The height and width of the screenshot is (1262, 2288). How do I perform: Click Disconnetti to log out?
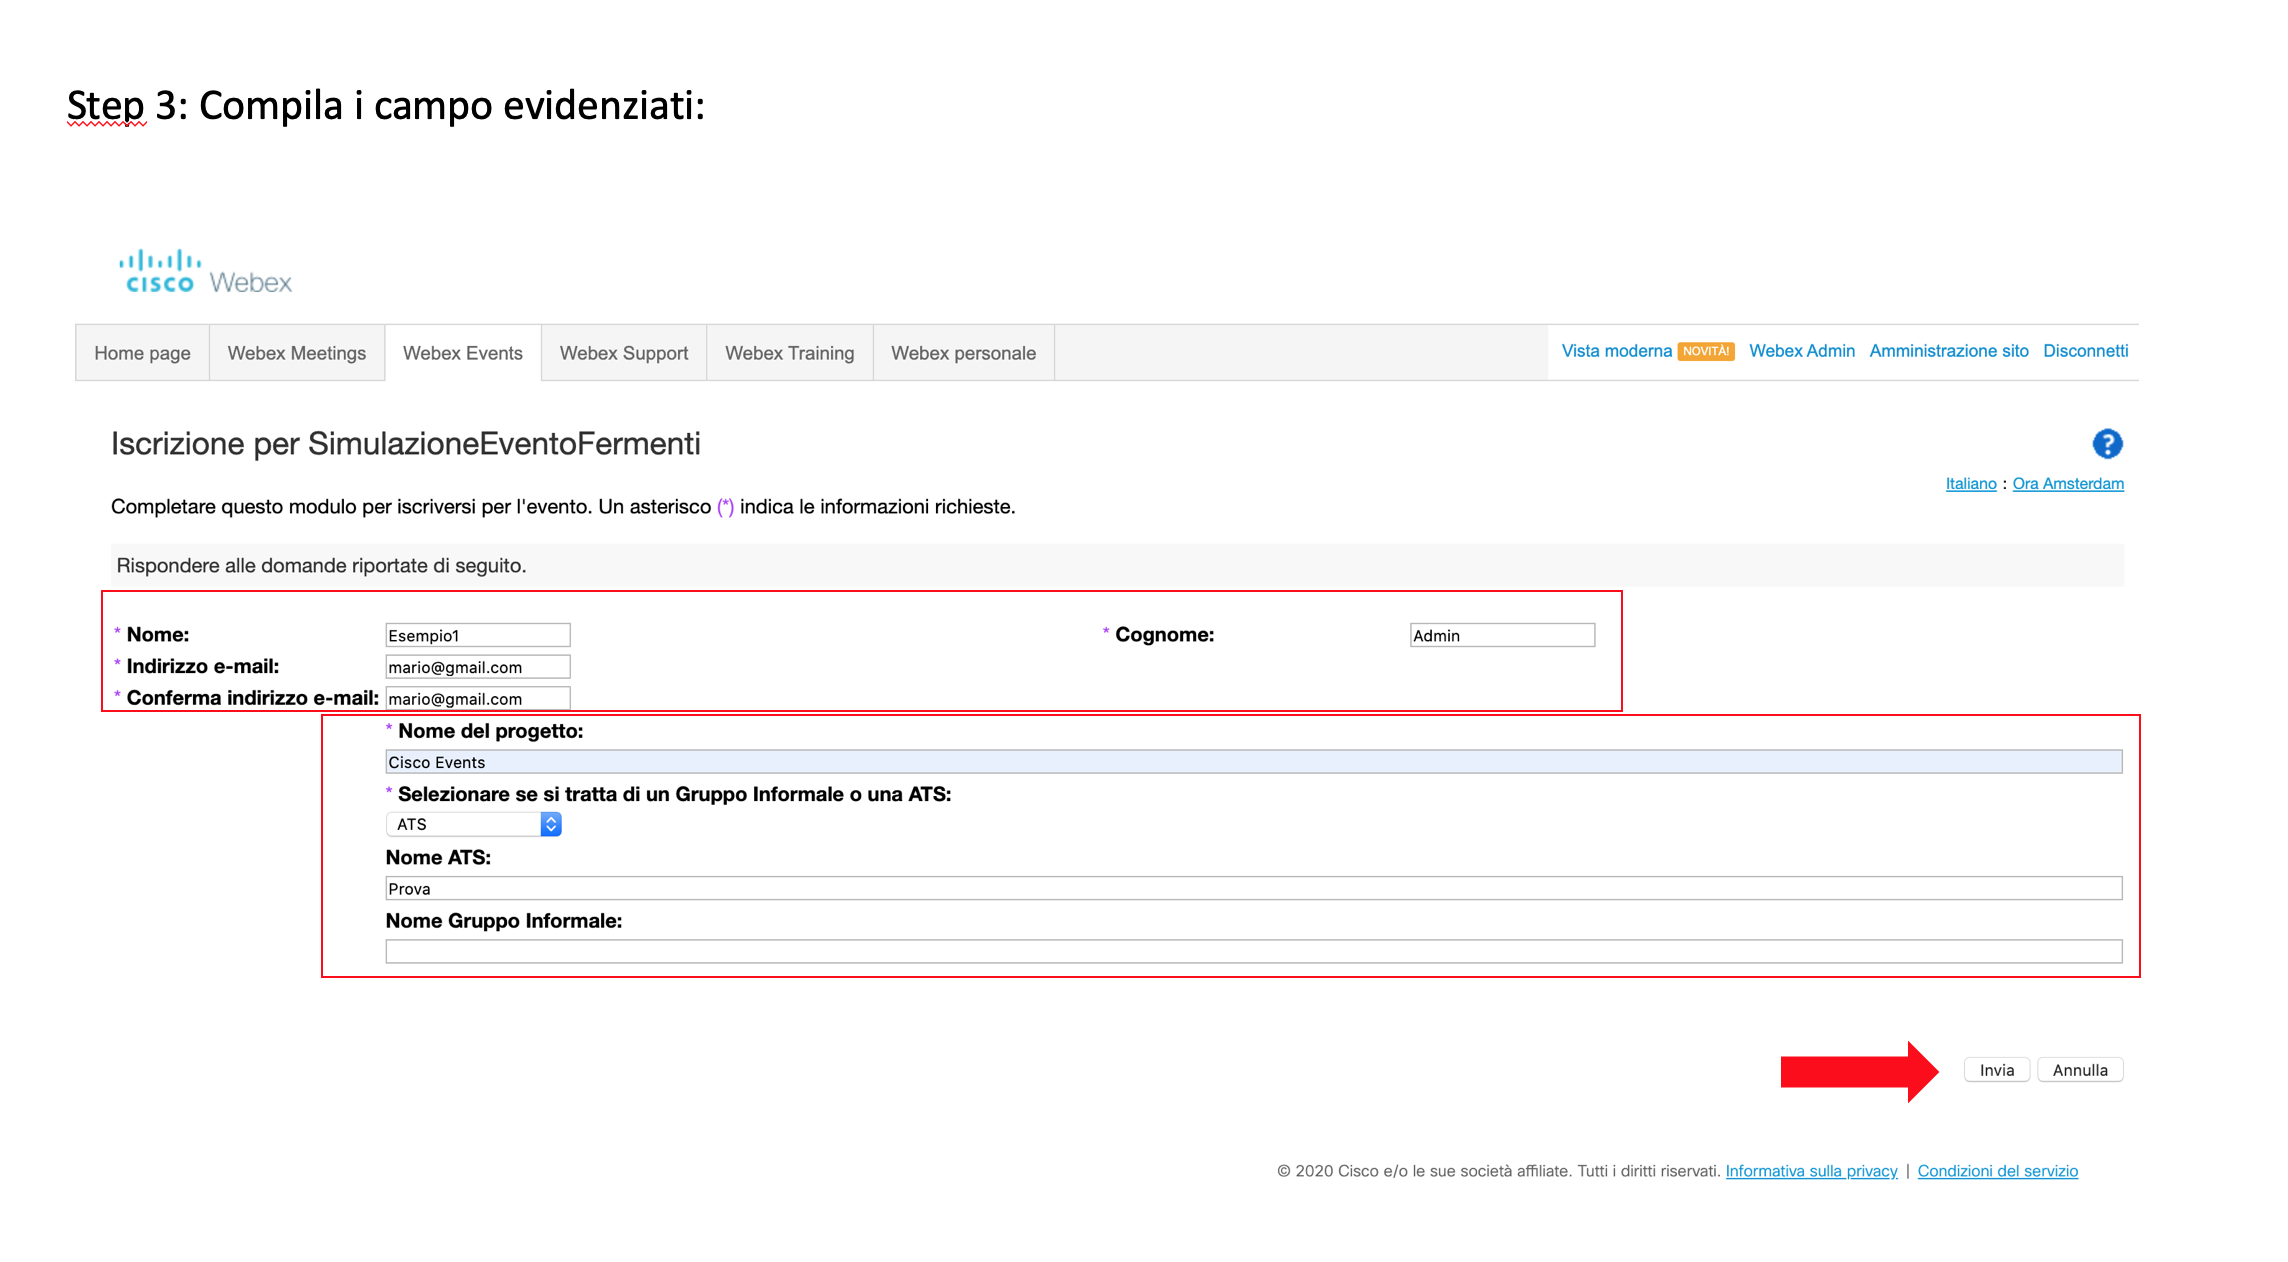tap(2086, 351)
